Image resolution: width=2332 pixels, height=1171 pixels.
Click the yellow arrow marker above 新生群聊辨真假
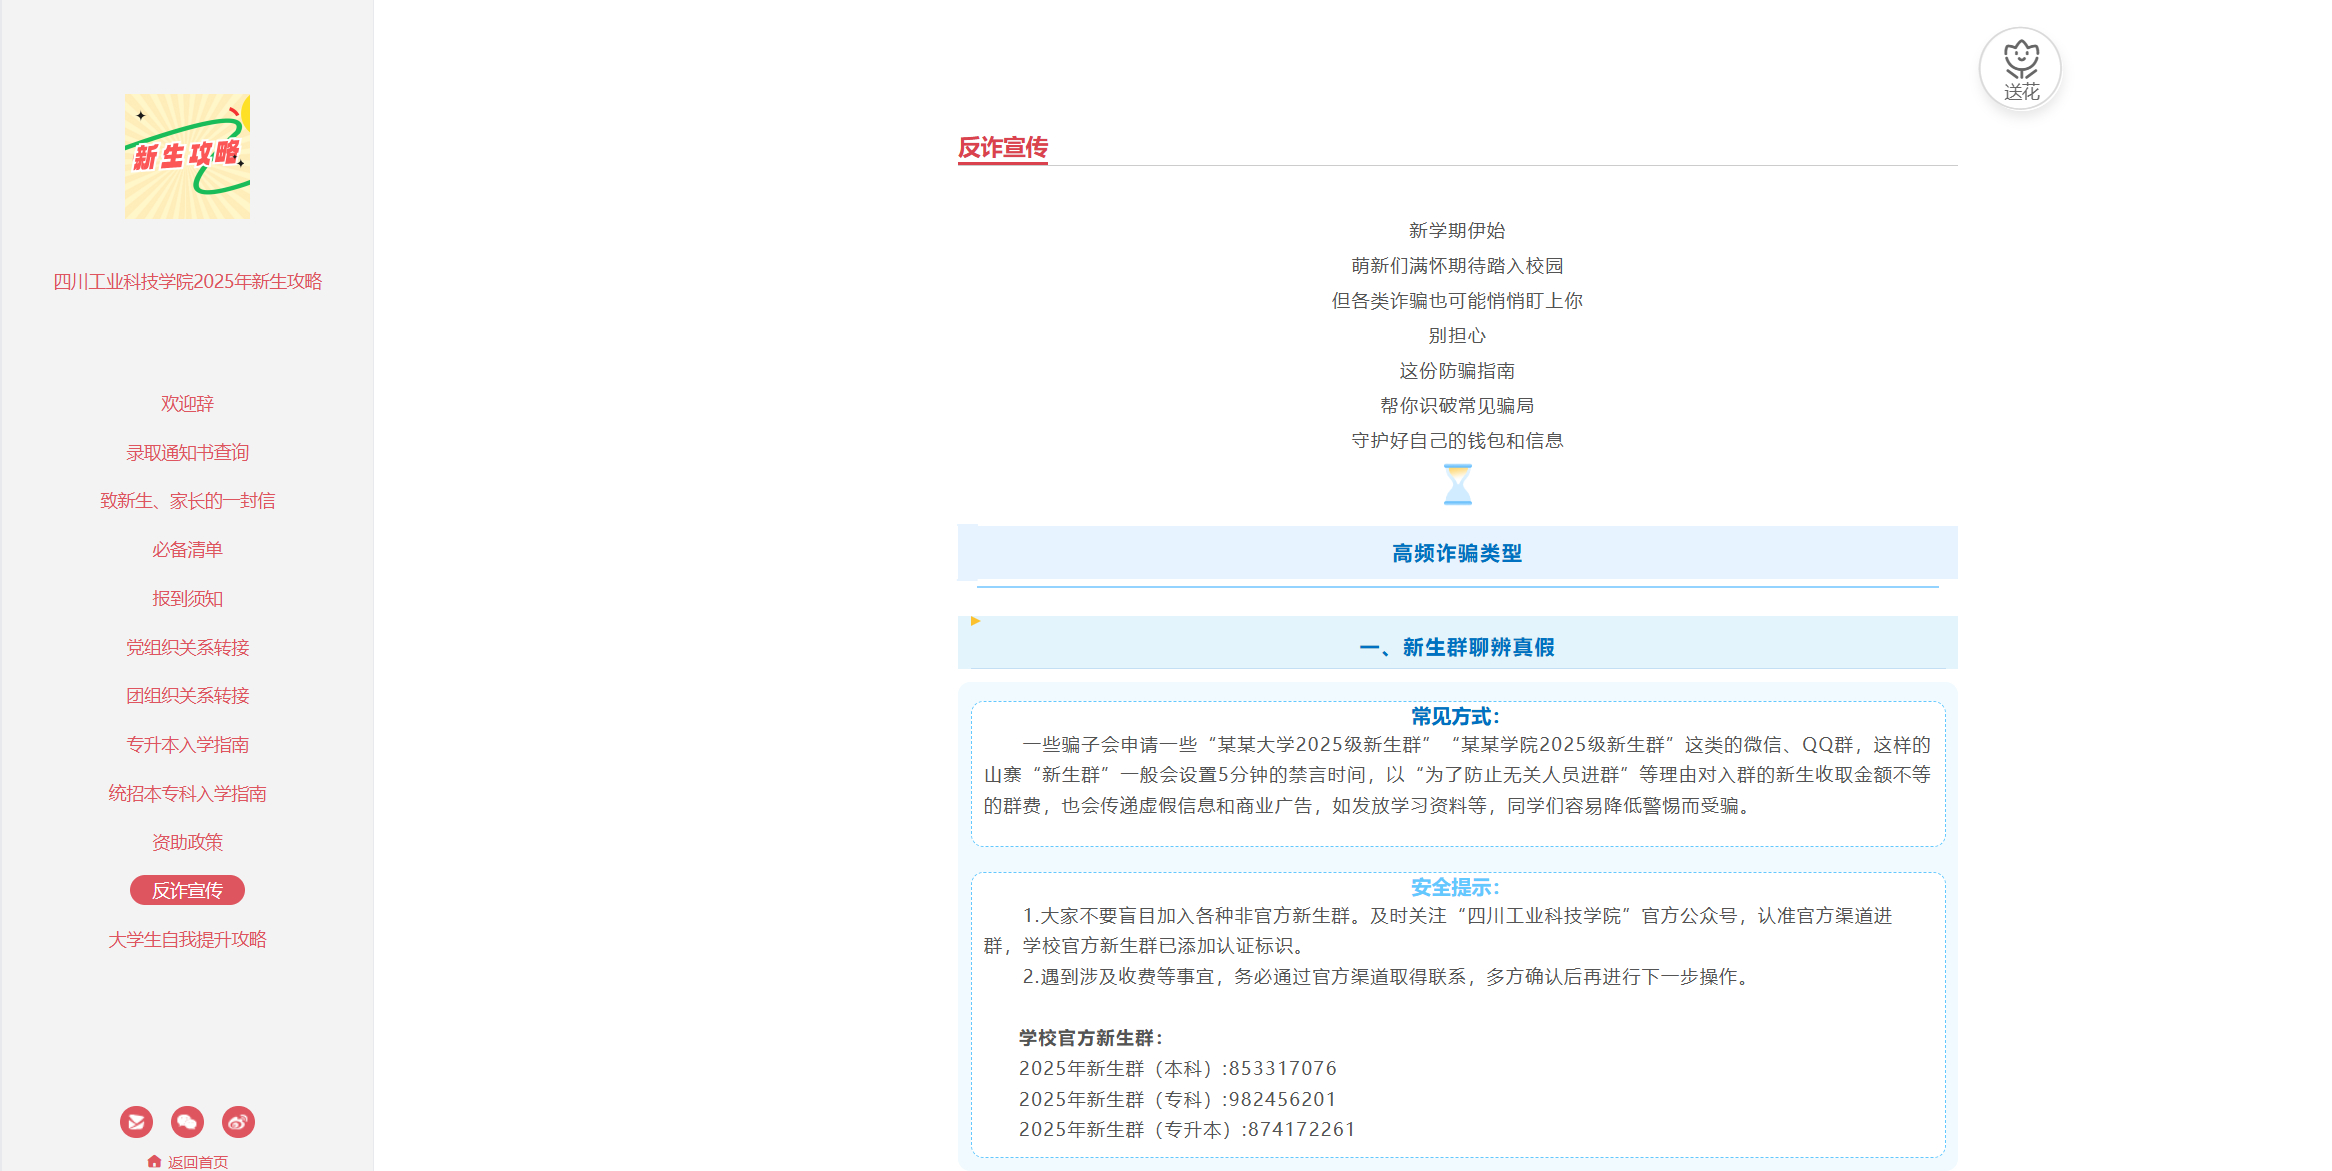pos(975,621)
